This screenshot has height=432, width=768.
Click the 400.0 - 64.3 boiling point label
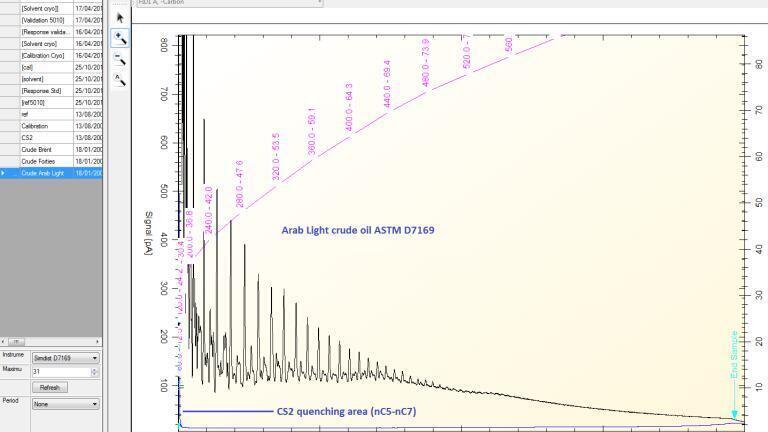tap(348, 107)
